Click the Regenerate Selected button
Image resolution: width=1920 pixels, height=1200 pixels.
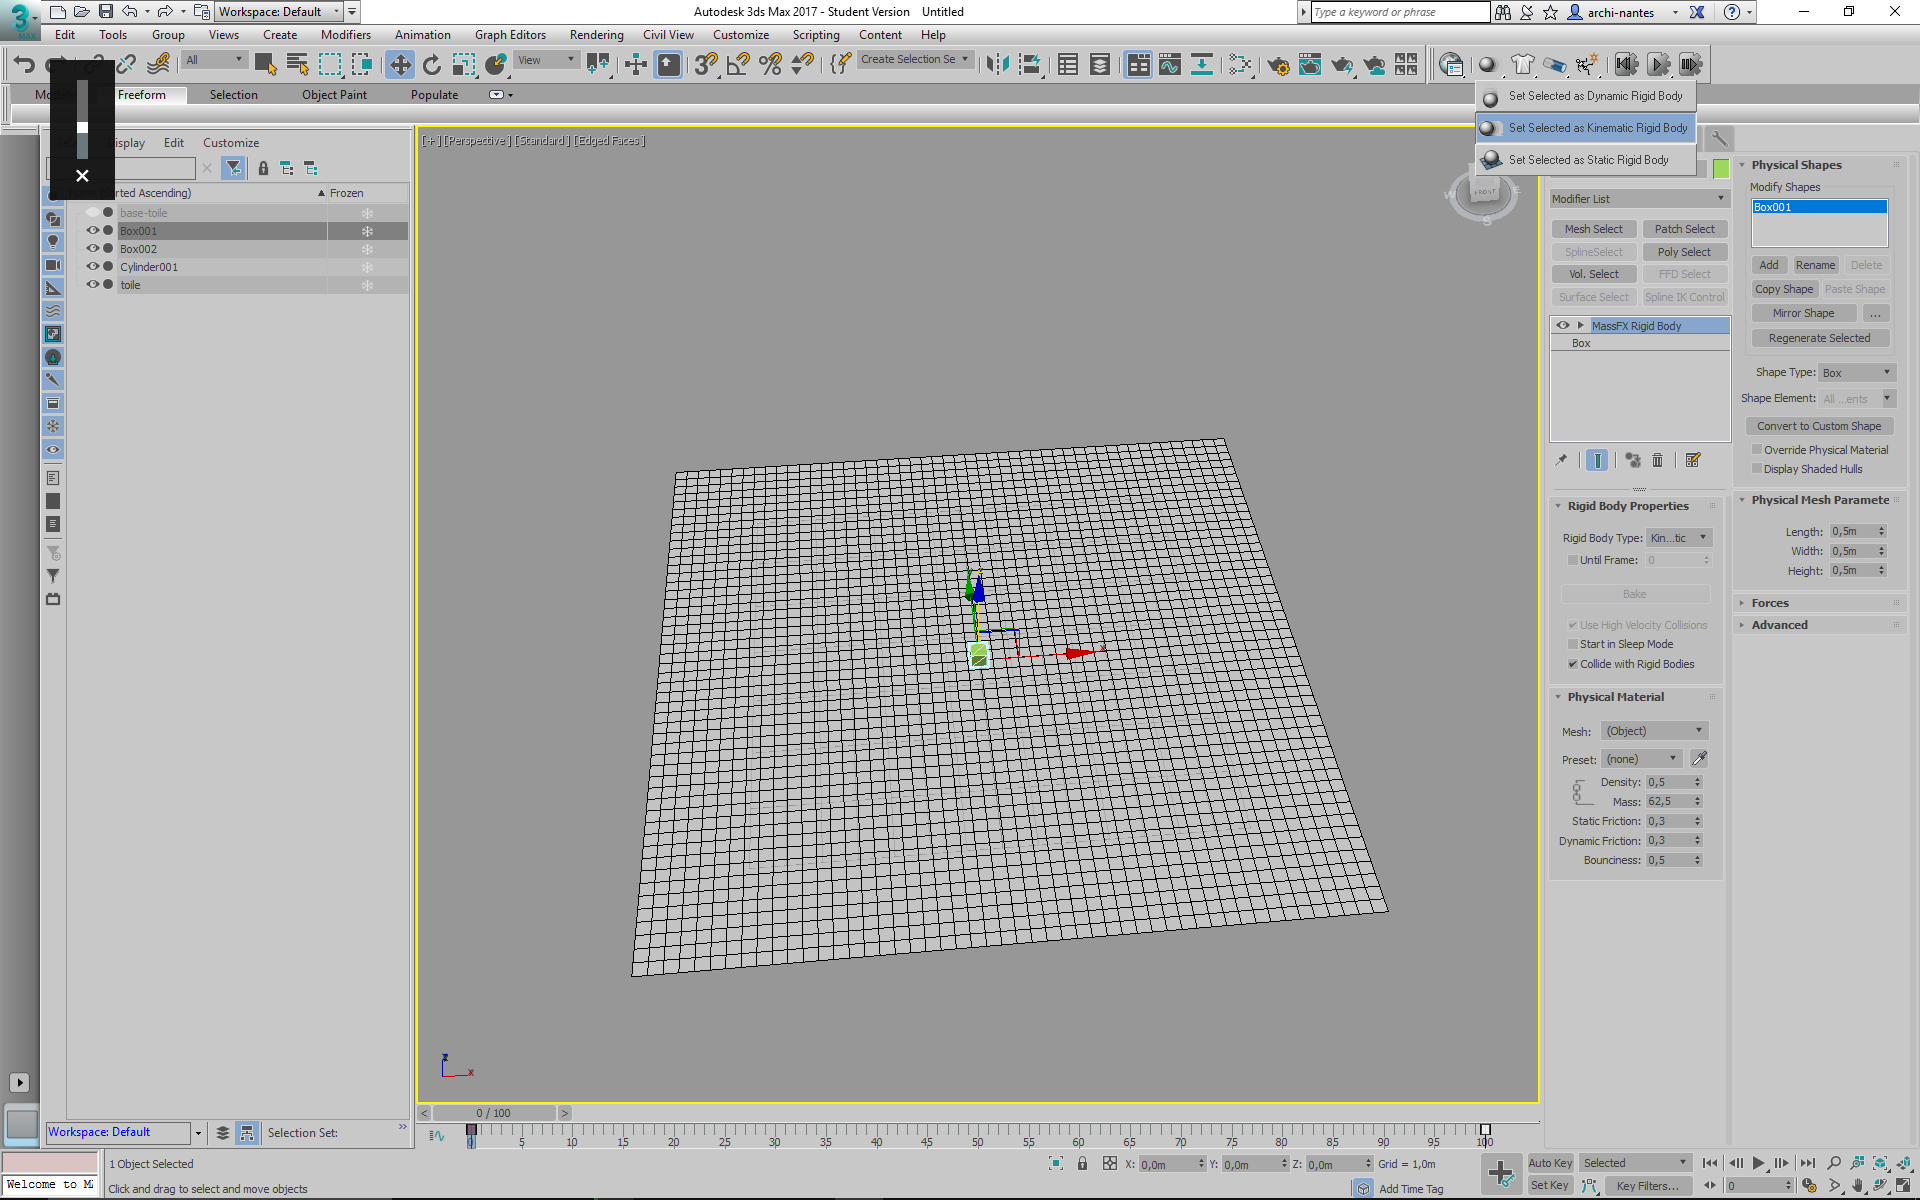click(x=1818, y=338)
